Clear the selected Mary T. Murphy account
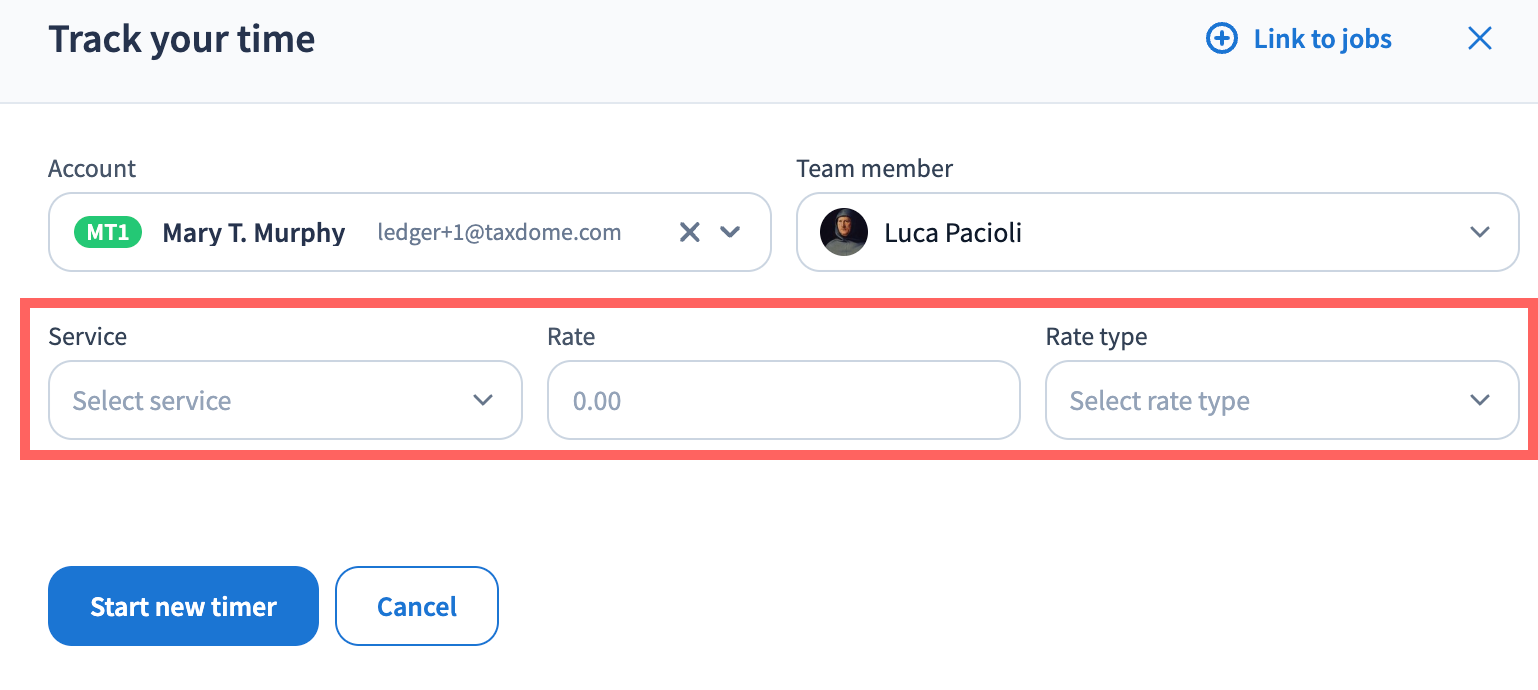This screenshot has width=1538, height=690. [689, 232]
